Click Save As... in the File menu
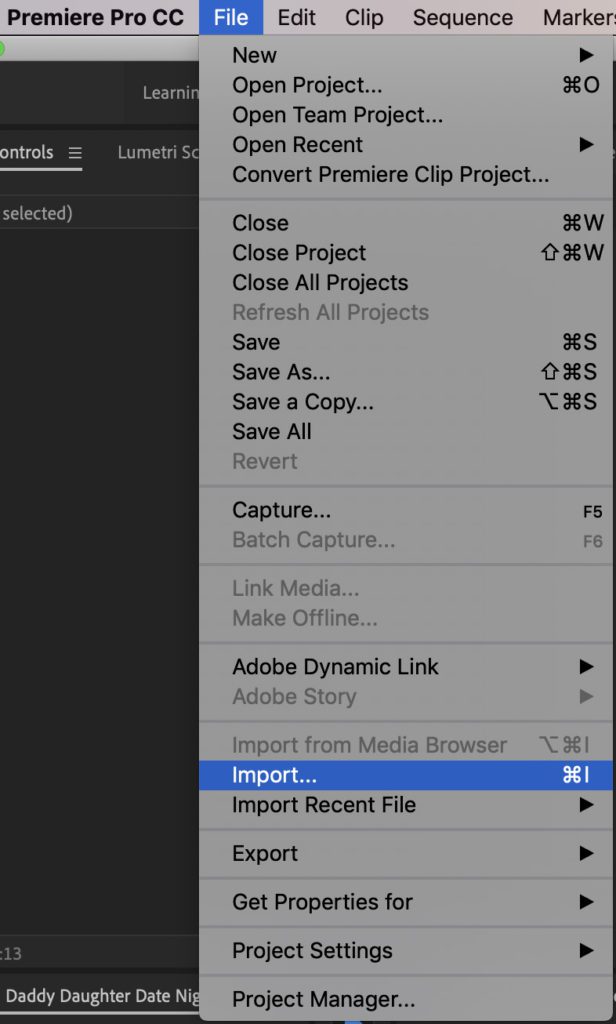Viewport: 616px width, 1024px height. tap(406, 372)
